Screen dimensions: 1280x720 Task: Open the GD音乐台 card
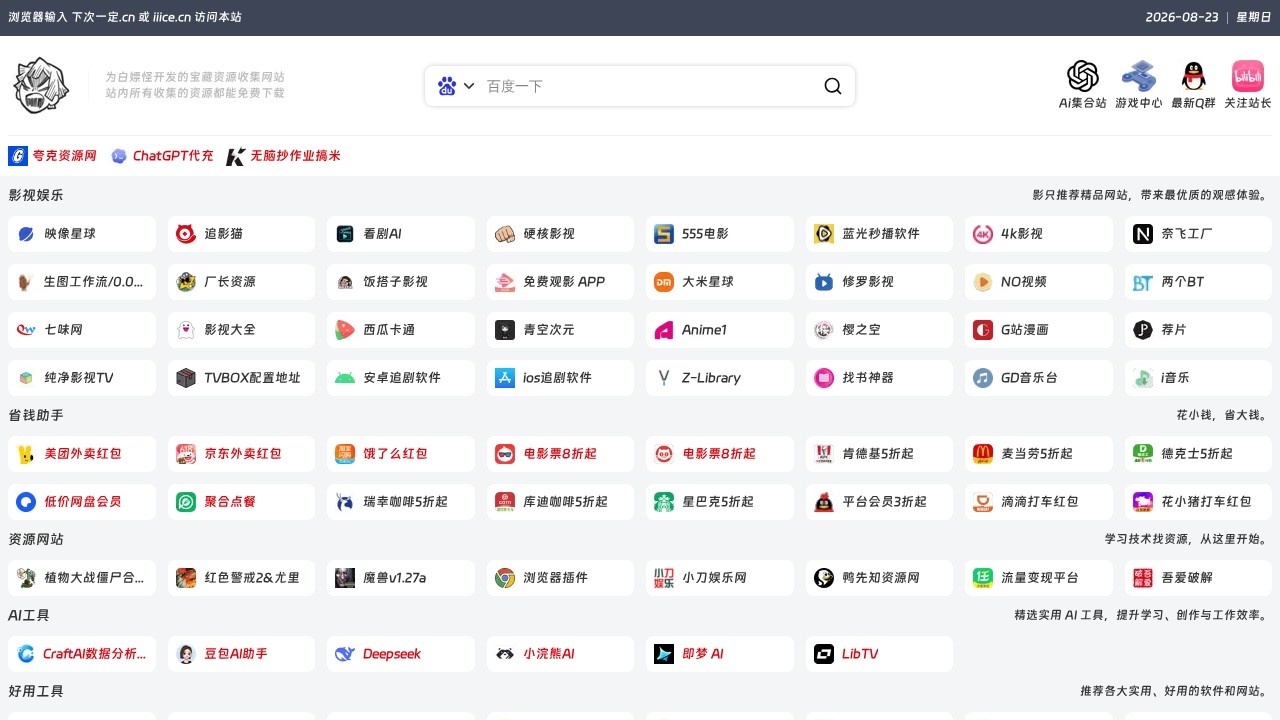click(x=1039, y=378)
